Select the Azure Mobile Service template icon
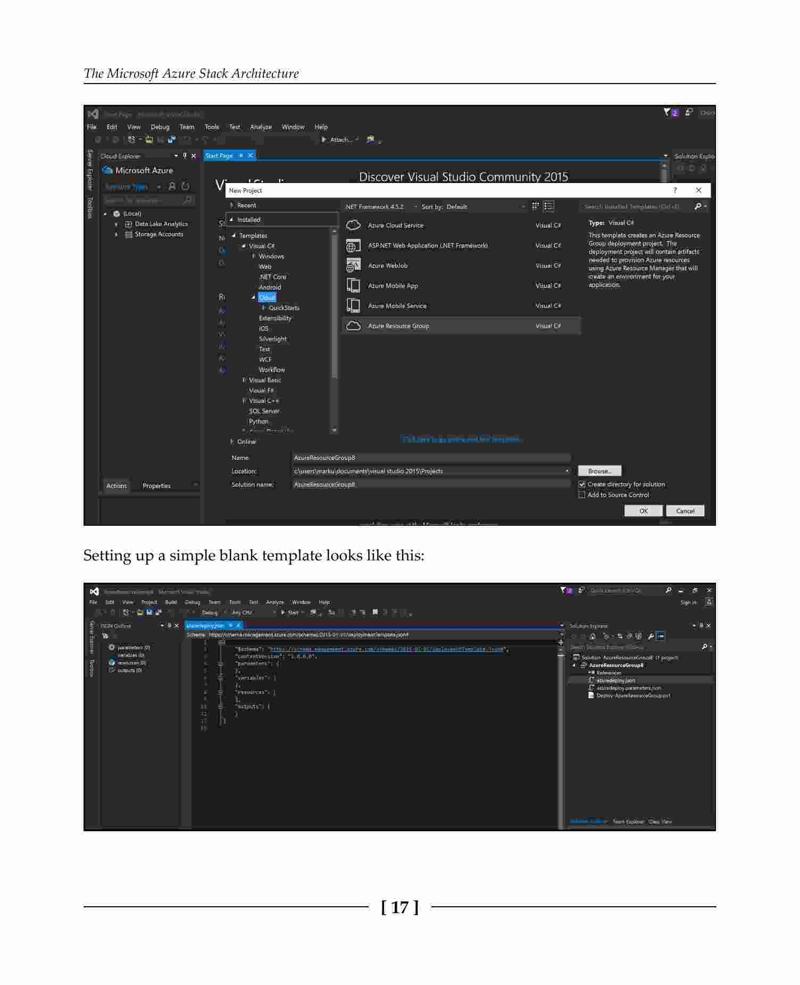This screenshot has width=800, height=985. pos(354,306)
